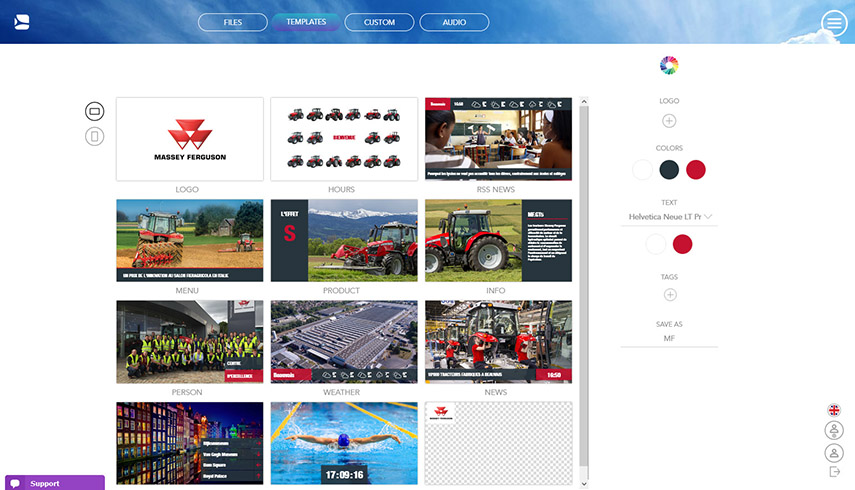This screenshot has height=490, width=855.
Task: Select the INFO template thumbnail
Action: click(x=498, y=240)
